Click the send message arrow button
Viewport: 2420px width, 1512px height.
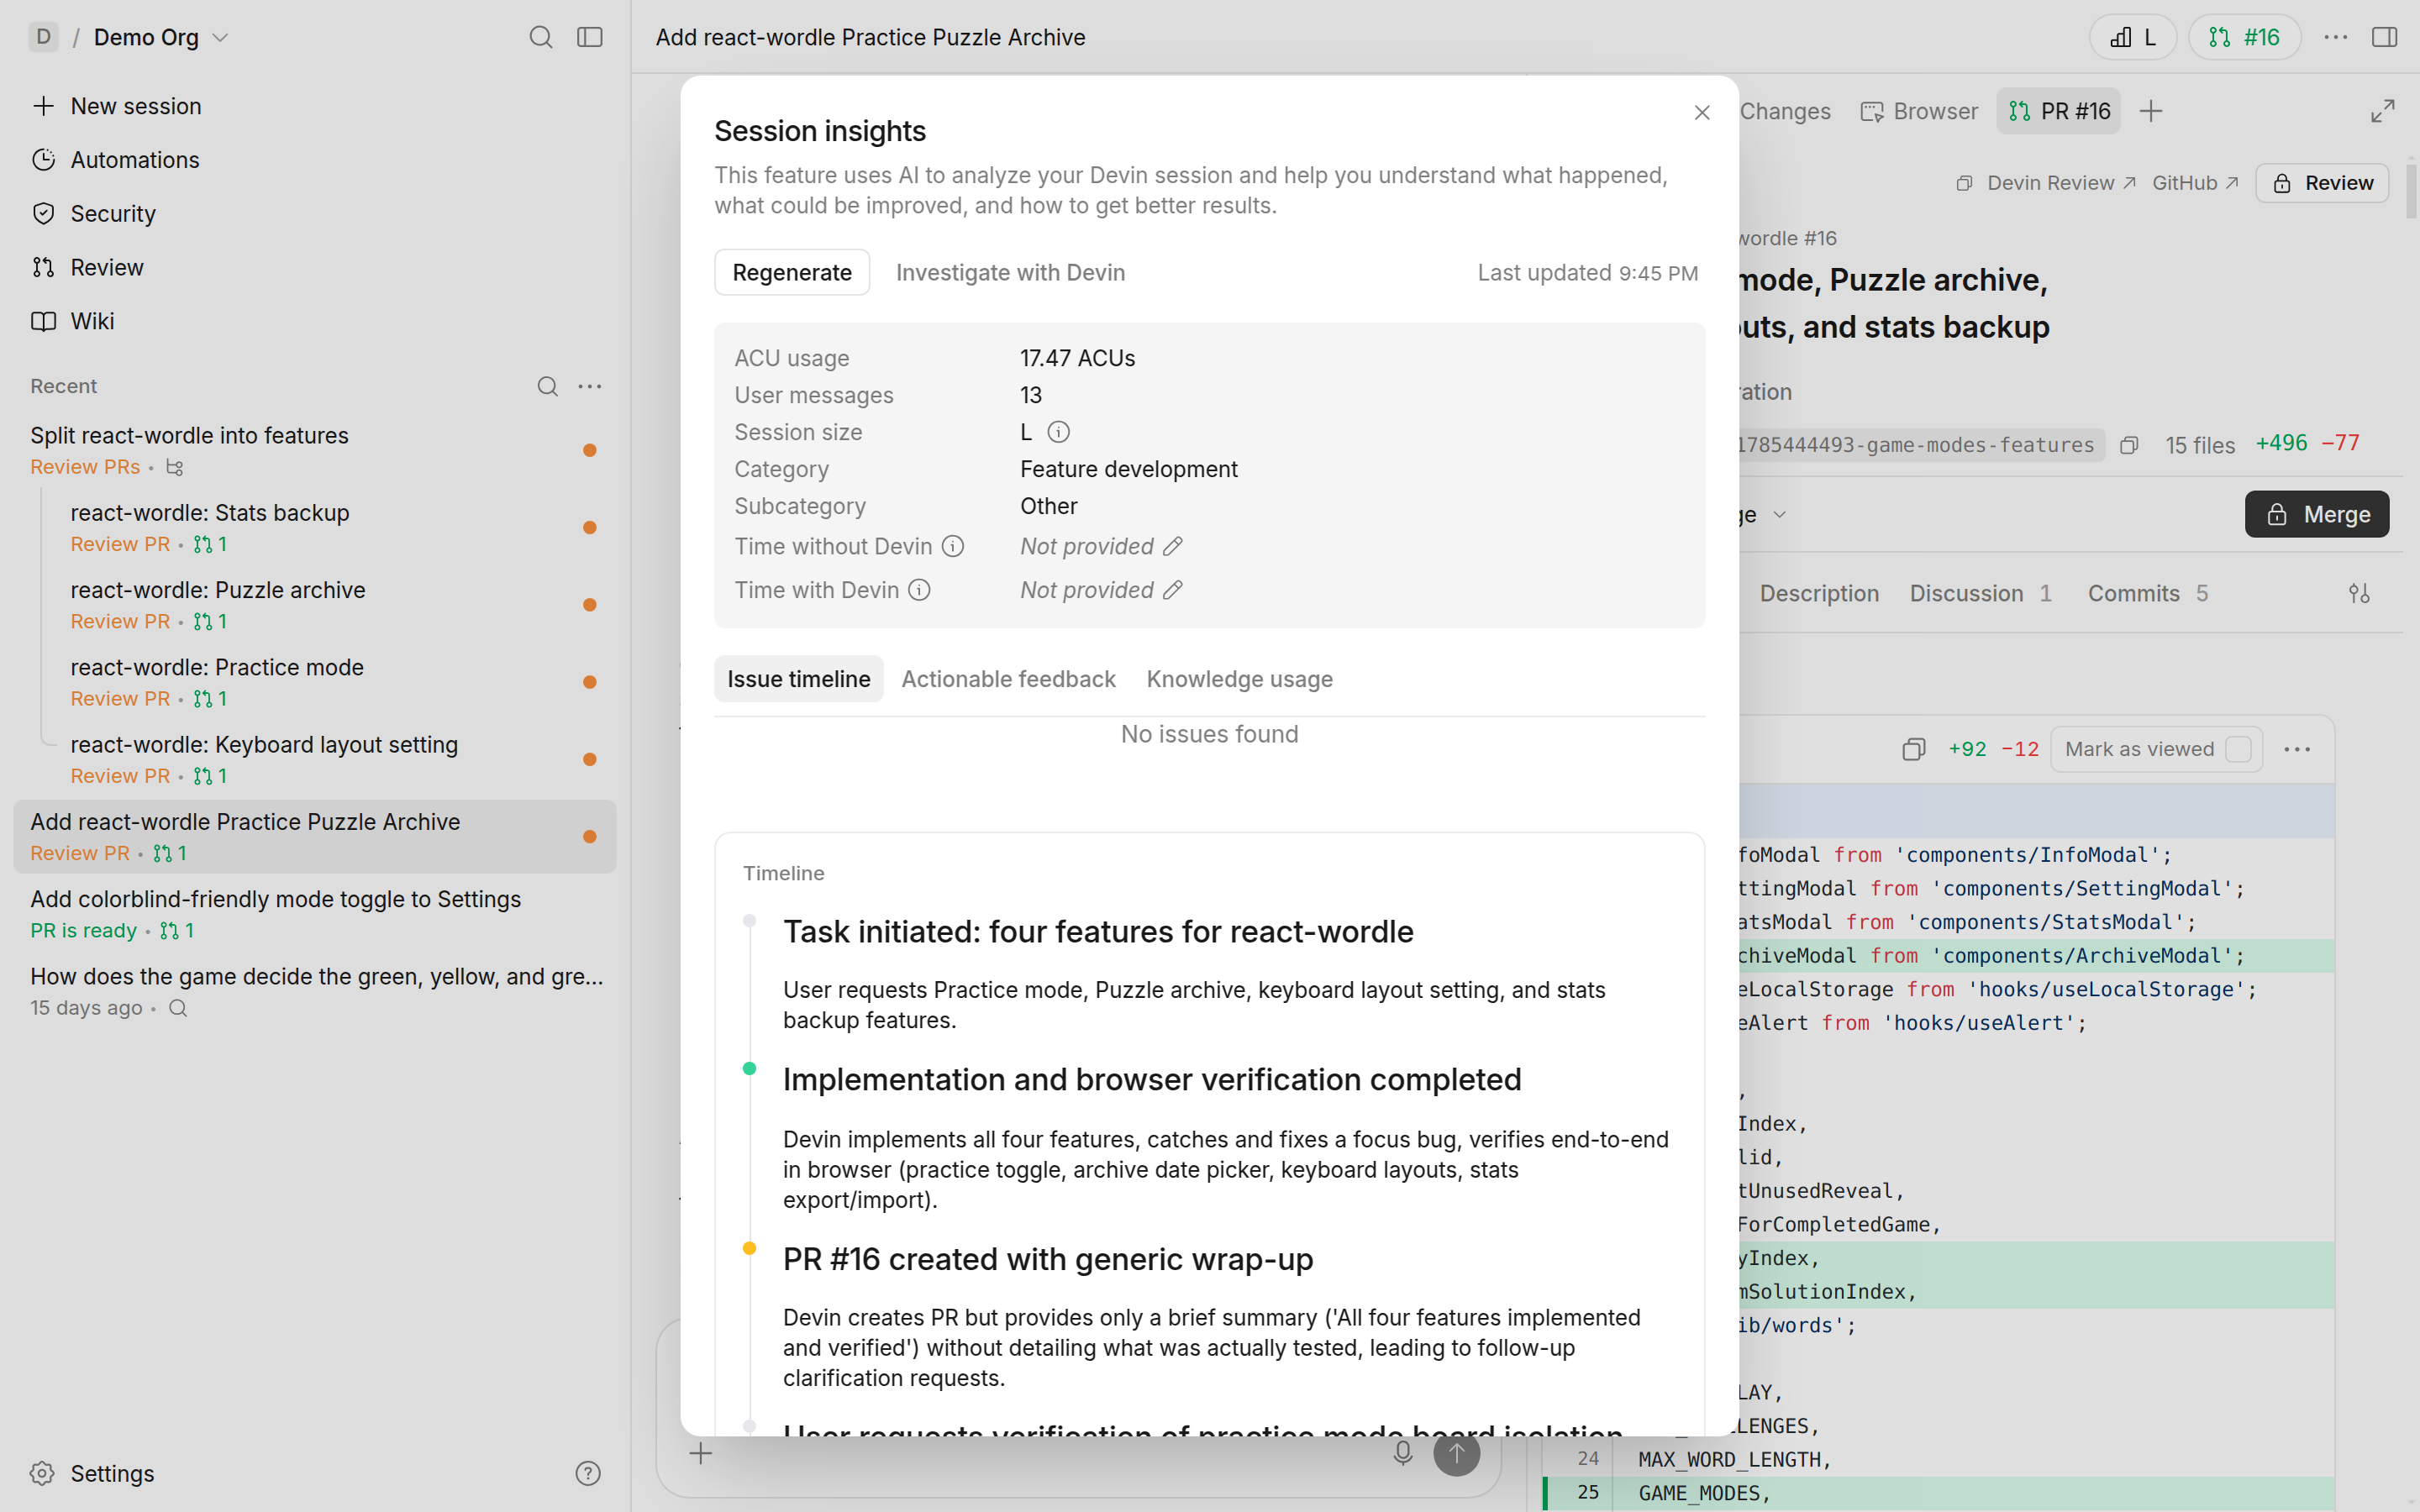click(x=1456, y=1453)
